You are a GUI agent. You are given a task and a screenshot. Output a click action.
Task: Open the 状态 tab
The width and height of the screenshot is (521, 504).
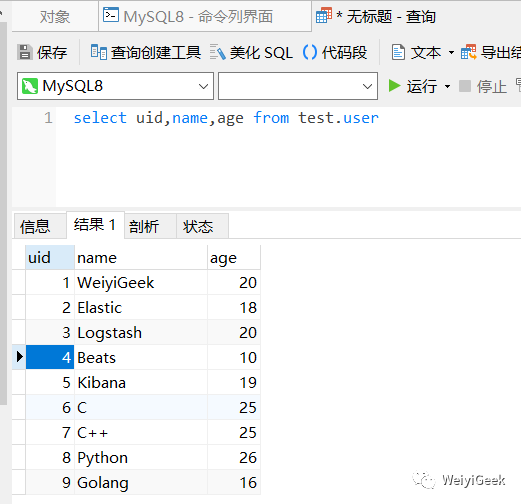pos(198,227)
